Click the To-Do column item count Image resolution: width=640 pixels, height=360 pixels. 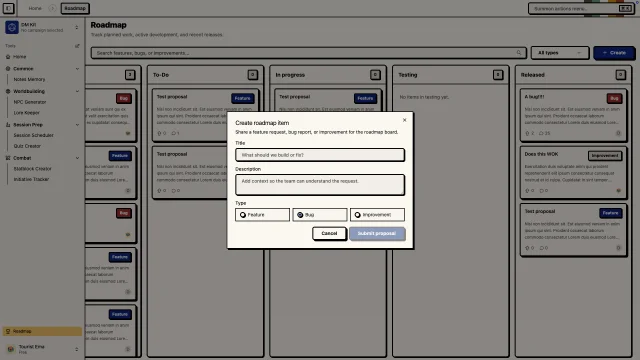tap(252, 75)
